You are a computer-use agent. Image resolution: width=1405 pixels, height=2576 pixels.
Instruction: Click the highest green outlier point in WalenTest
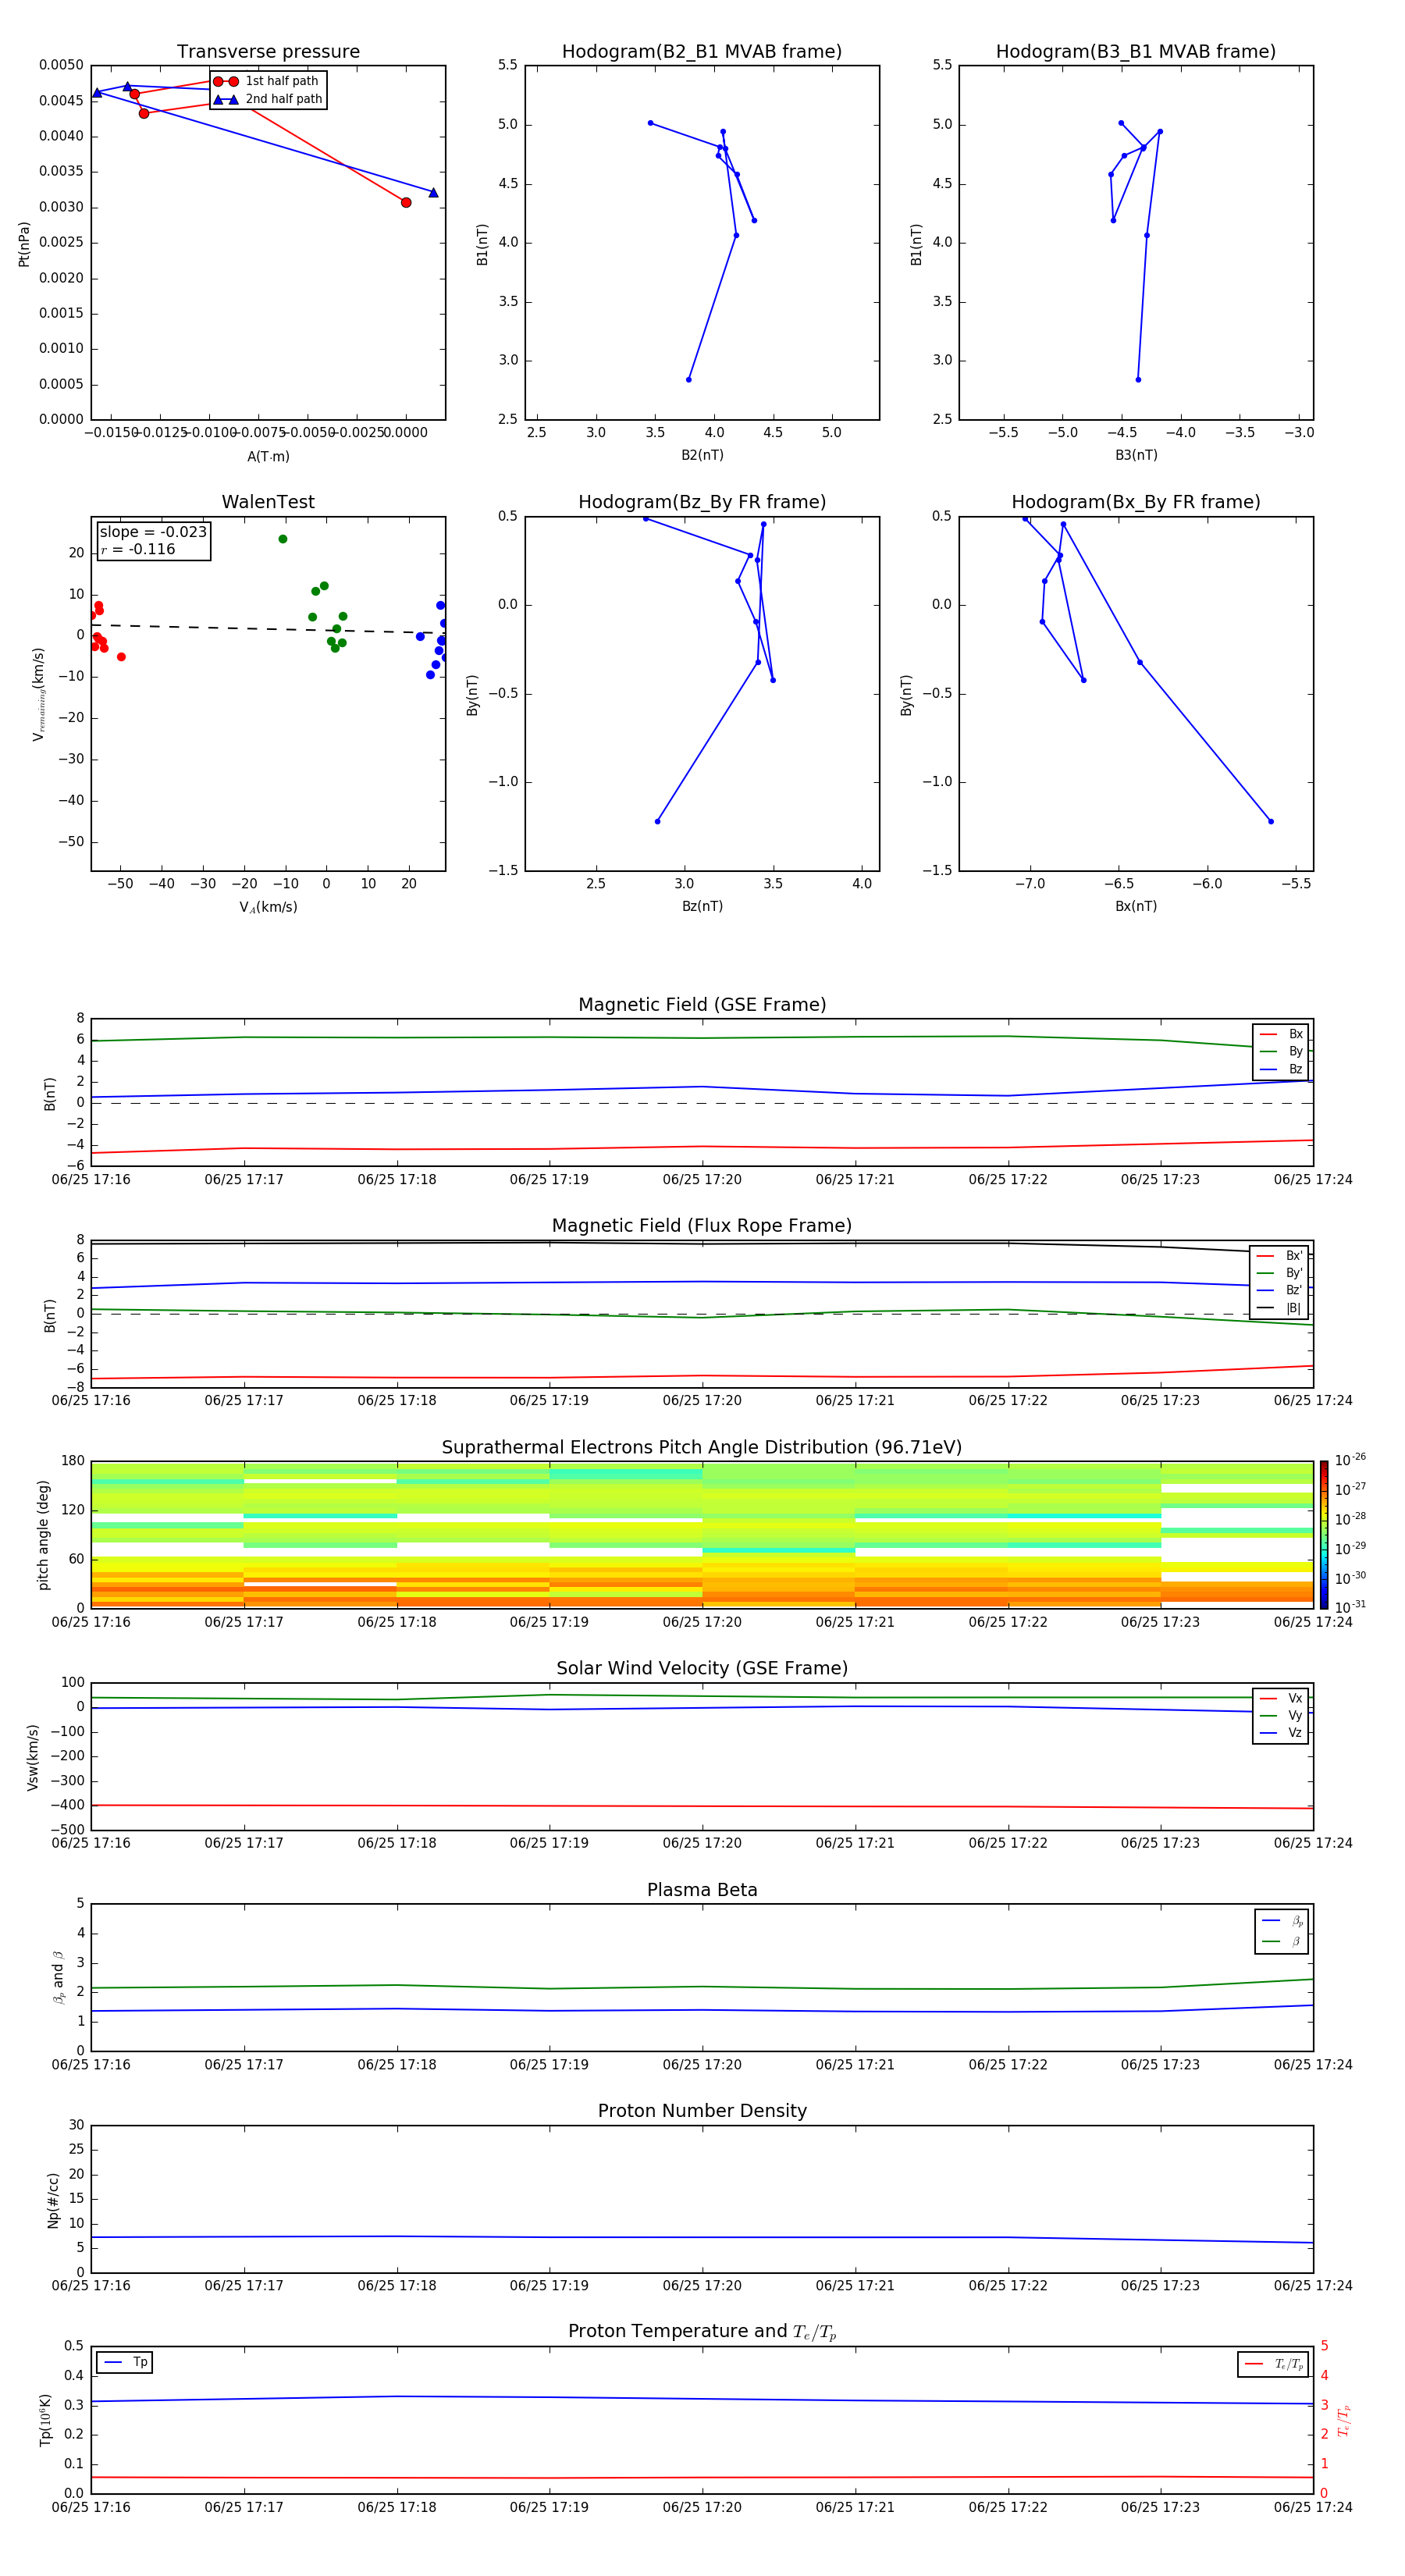click(283, 539)
